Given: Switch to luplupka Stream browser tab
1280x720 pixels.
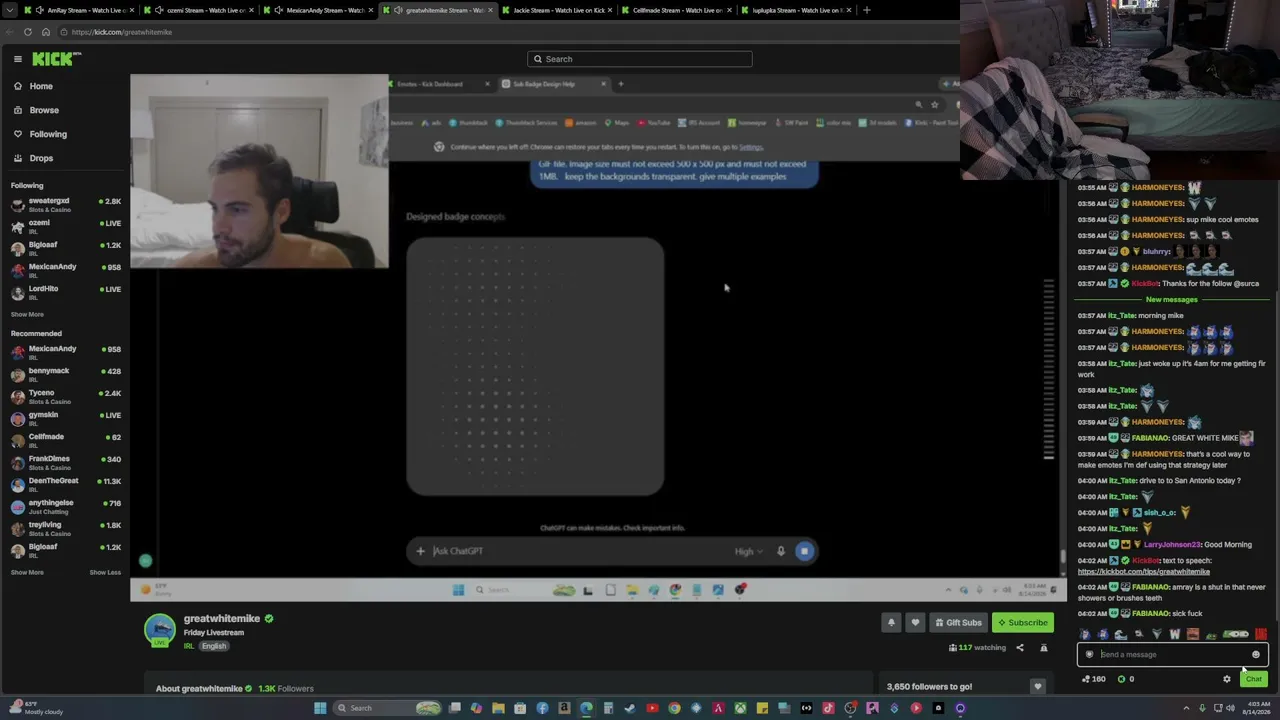Looking at the screenshot, I should (x=797, y=10).
